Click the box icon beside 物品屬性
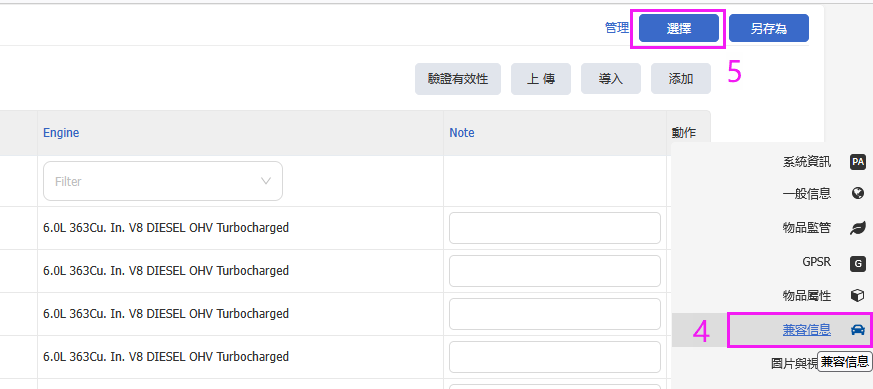The height and width of the screenshot is (389, 873). [x=857, y=296]
